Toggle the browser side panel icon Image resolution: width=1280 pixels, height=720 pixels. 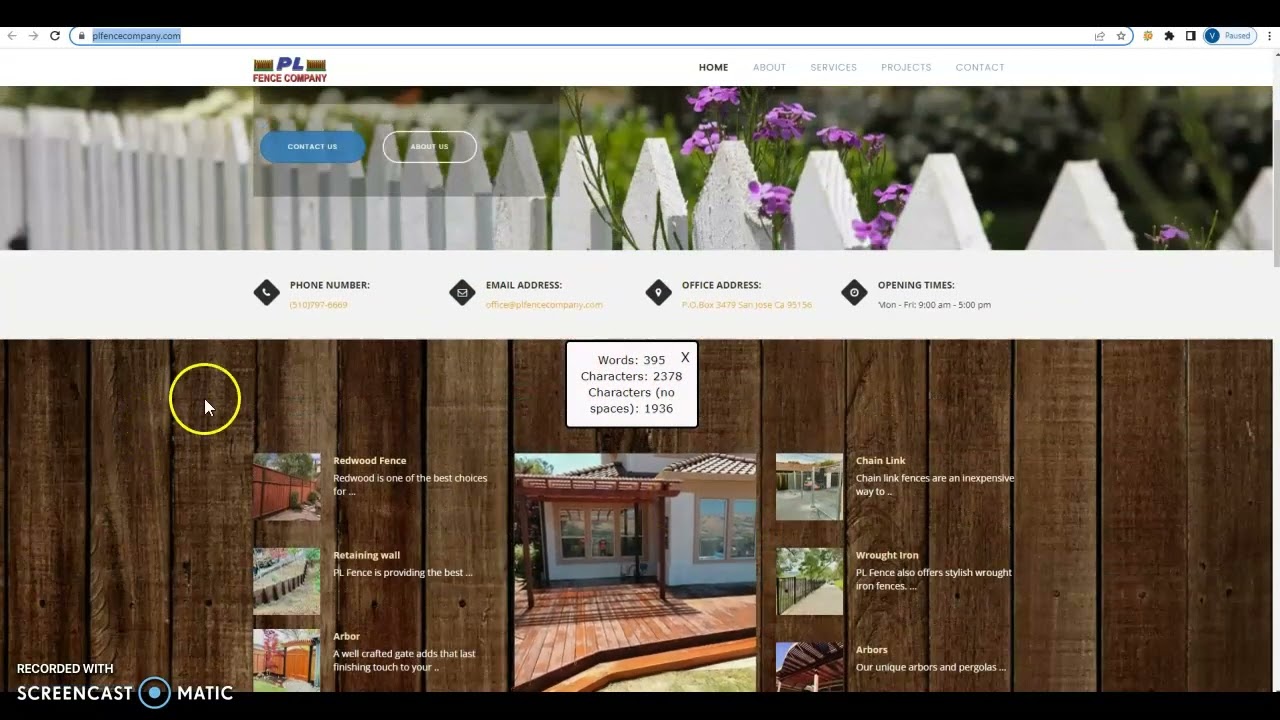pos(1190,36)
